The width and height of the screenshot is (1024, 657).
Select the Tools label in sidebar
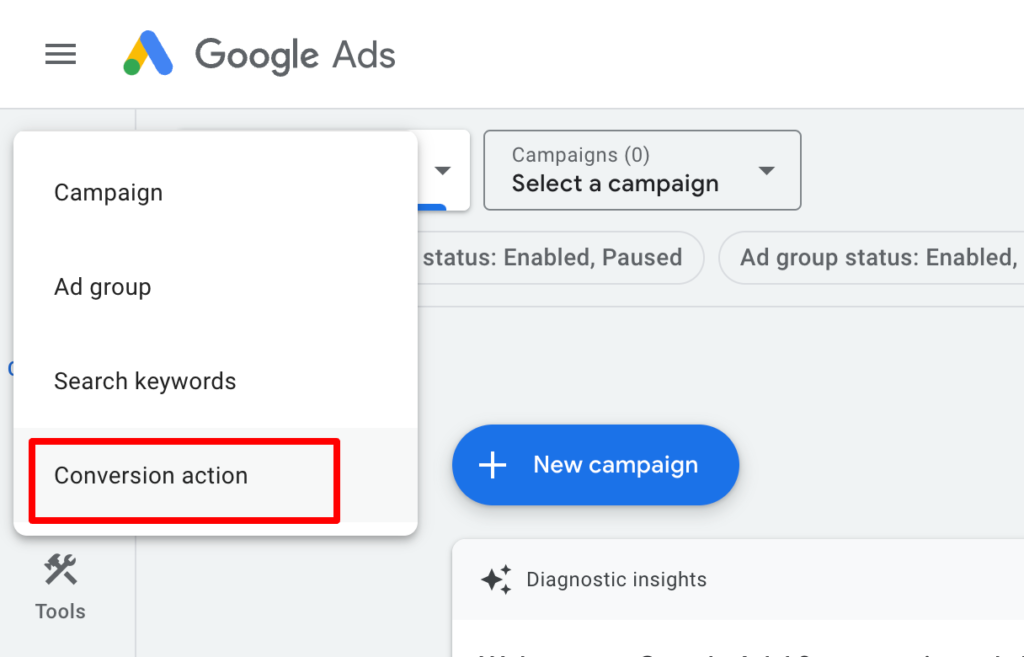(x=60, y=611)
